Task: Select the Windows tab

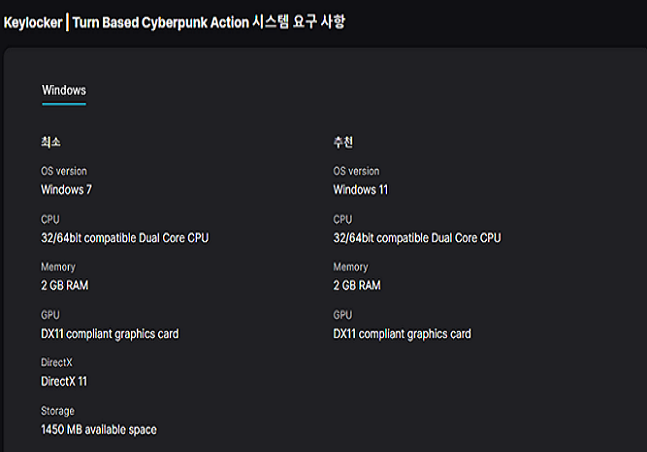Action: (64, 90)
